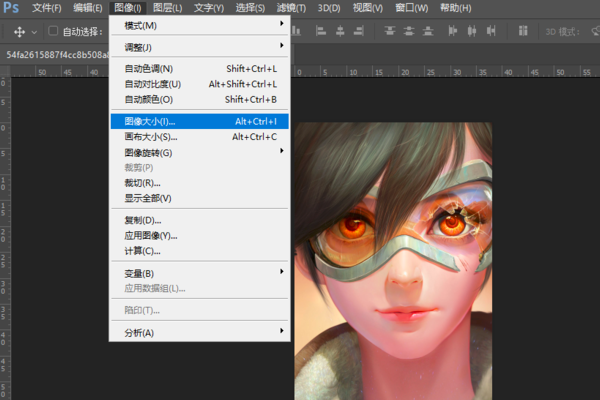Open the 视图(V) menu
600x400 pixels.
[367, 8]
